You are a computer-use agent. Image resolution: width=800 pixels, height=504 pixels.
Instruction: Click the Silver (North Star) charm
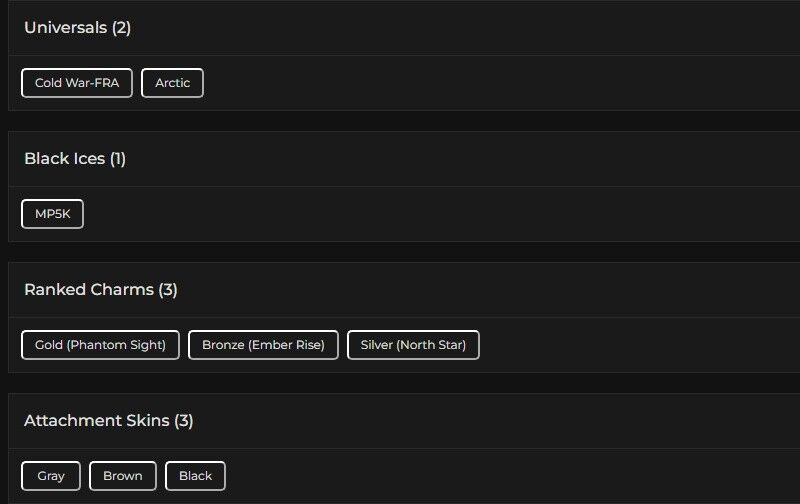[413, 345]
